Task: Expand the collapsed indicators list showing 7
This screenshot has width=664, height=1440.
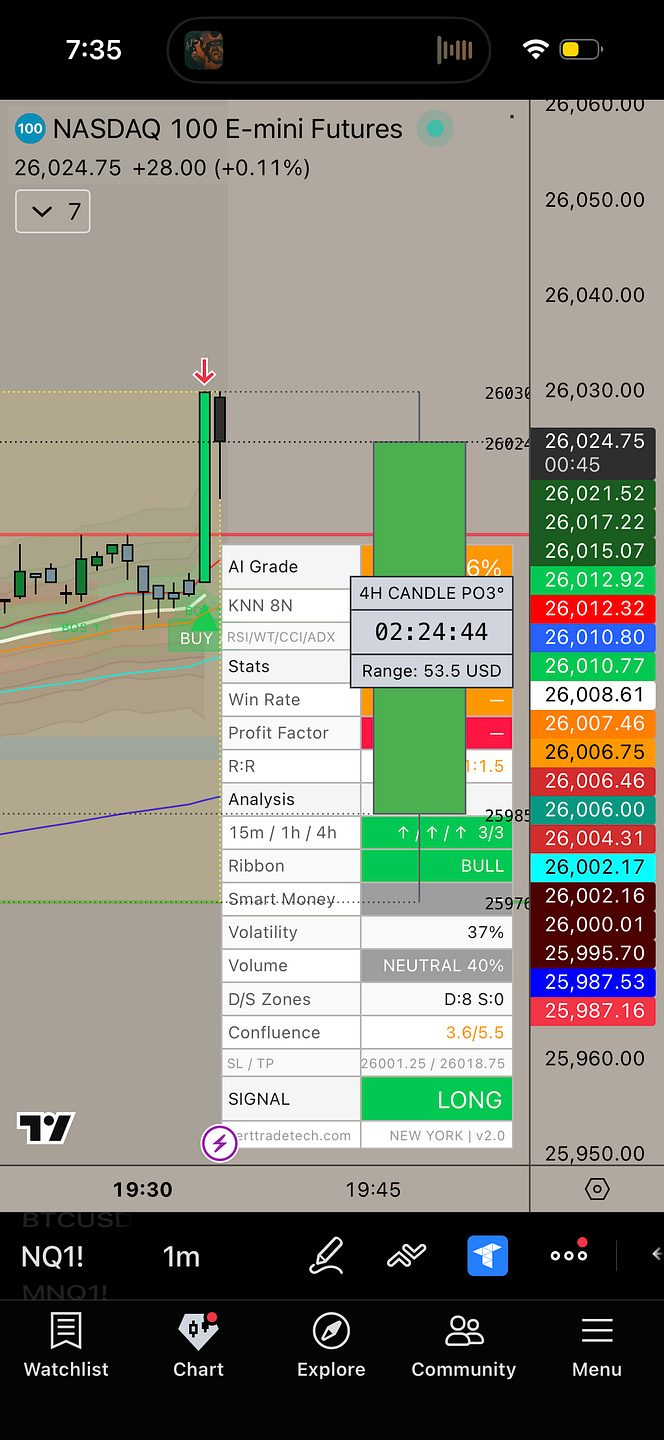Action: click(x=53, y=211)
